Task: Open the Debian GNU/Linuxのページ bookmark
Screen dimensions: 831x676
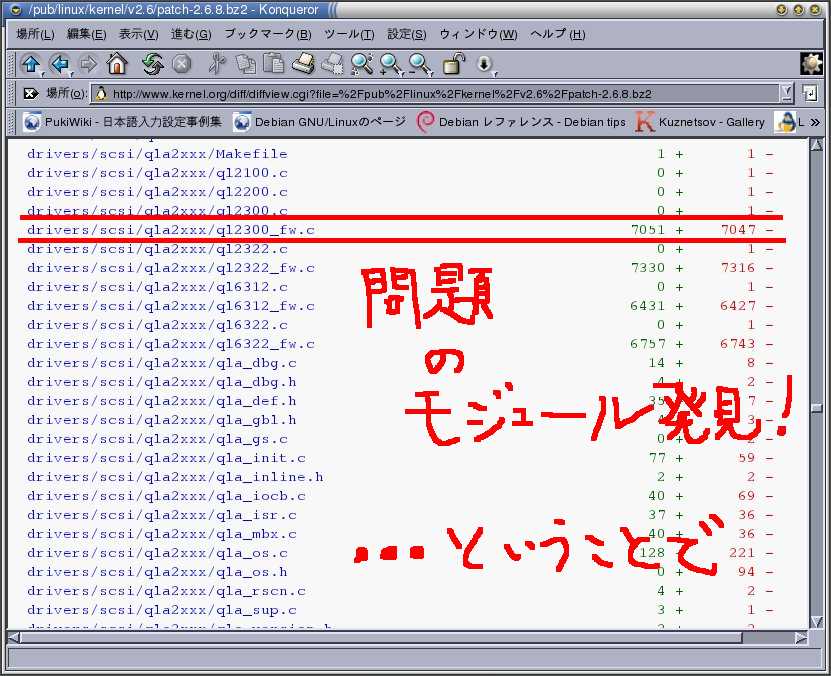Action: pyautogui.click(x=320, y=122)
